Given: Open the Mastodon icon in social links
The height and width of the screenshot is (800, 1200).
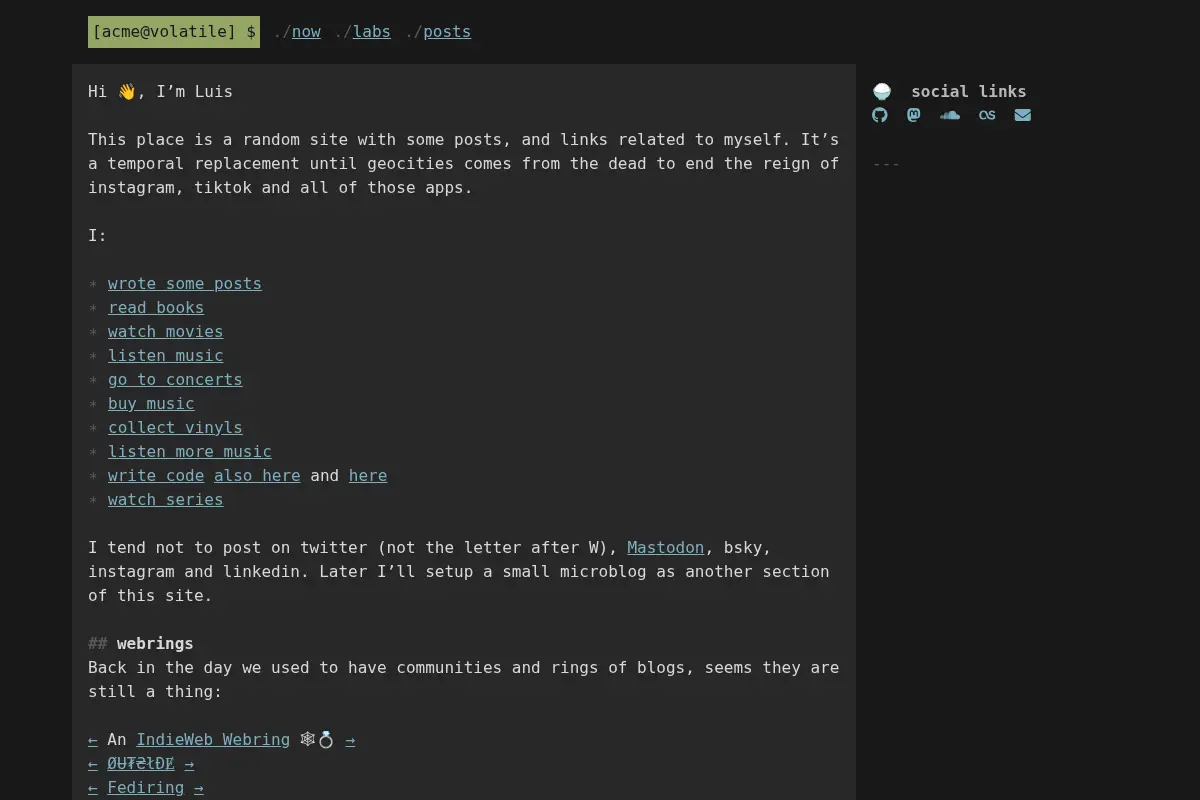Looking at the screenshot, I should (914, 115).
